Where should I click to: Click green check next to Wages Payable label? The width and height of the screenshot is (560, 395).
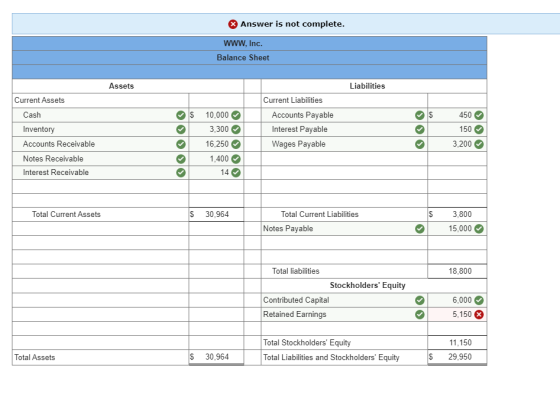pos(420,144)
